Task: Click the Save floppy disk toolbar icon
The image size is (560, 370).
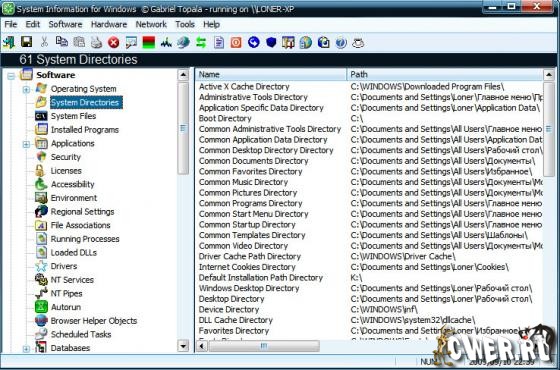Action: tap(26, 42)
